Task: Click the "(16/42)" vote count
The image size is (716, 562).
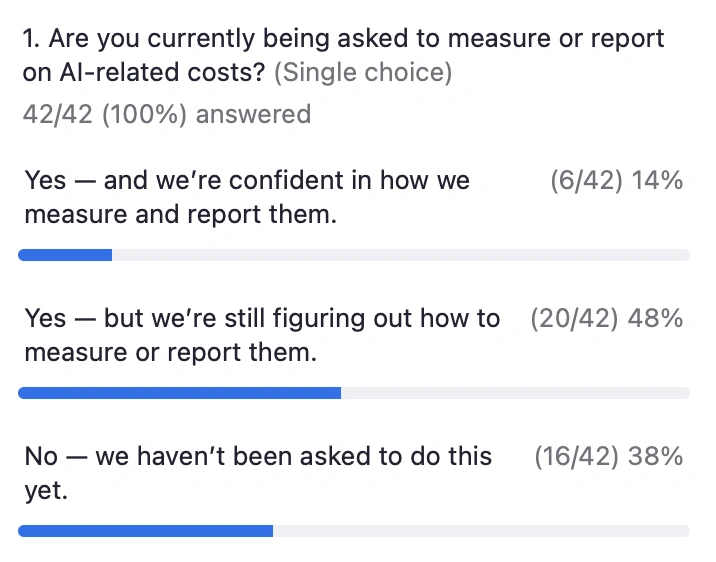Action: pos(576,457)
